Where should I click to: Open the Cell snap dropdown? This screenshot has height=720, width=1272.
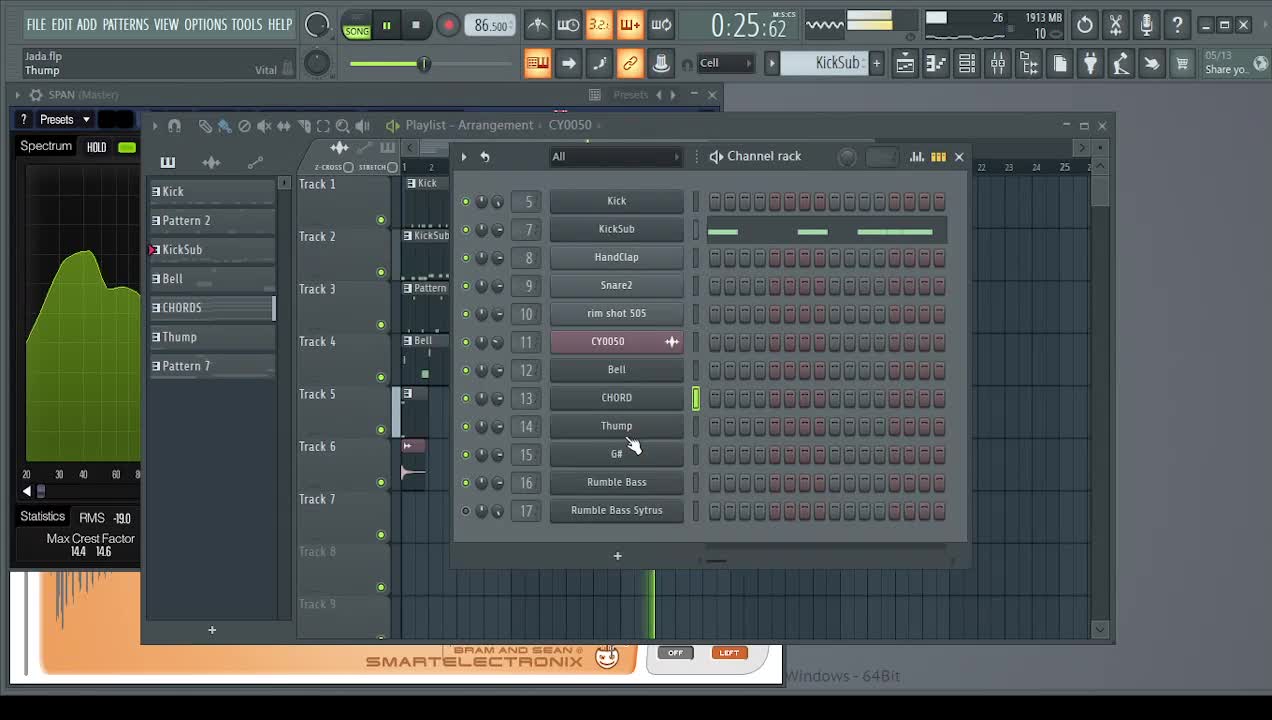click(x=726, y=63)
